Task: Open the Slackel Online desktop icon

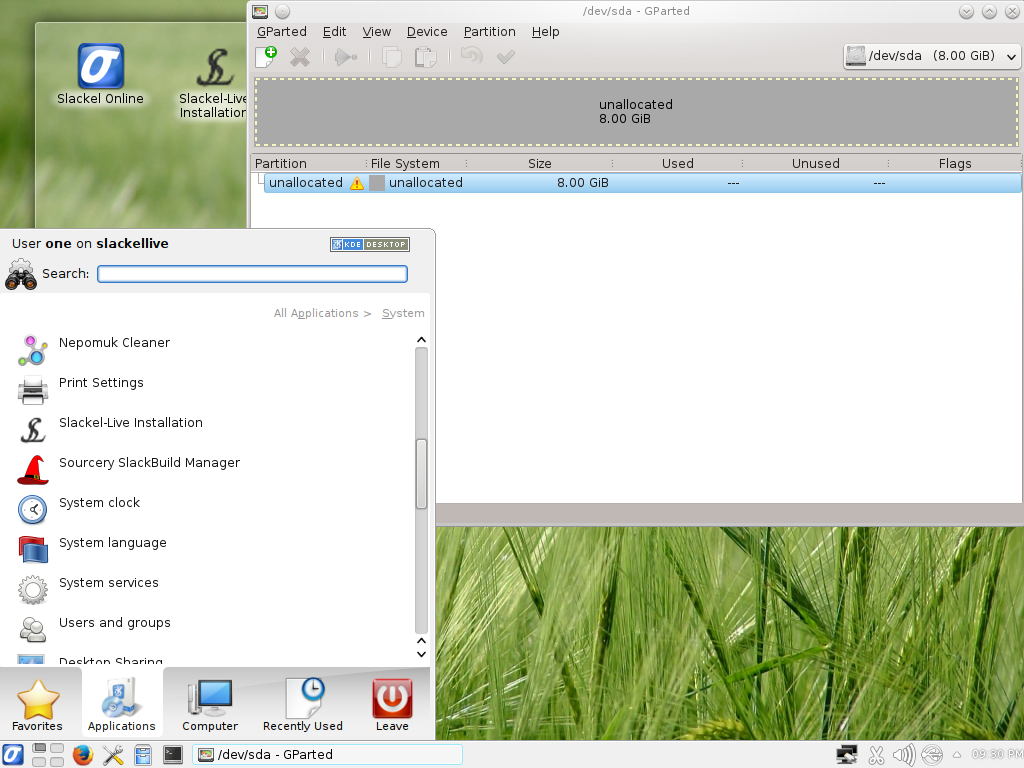Action: coord(101,74)
